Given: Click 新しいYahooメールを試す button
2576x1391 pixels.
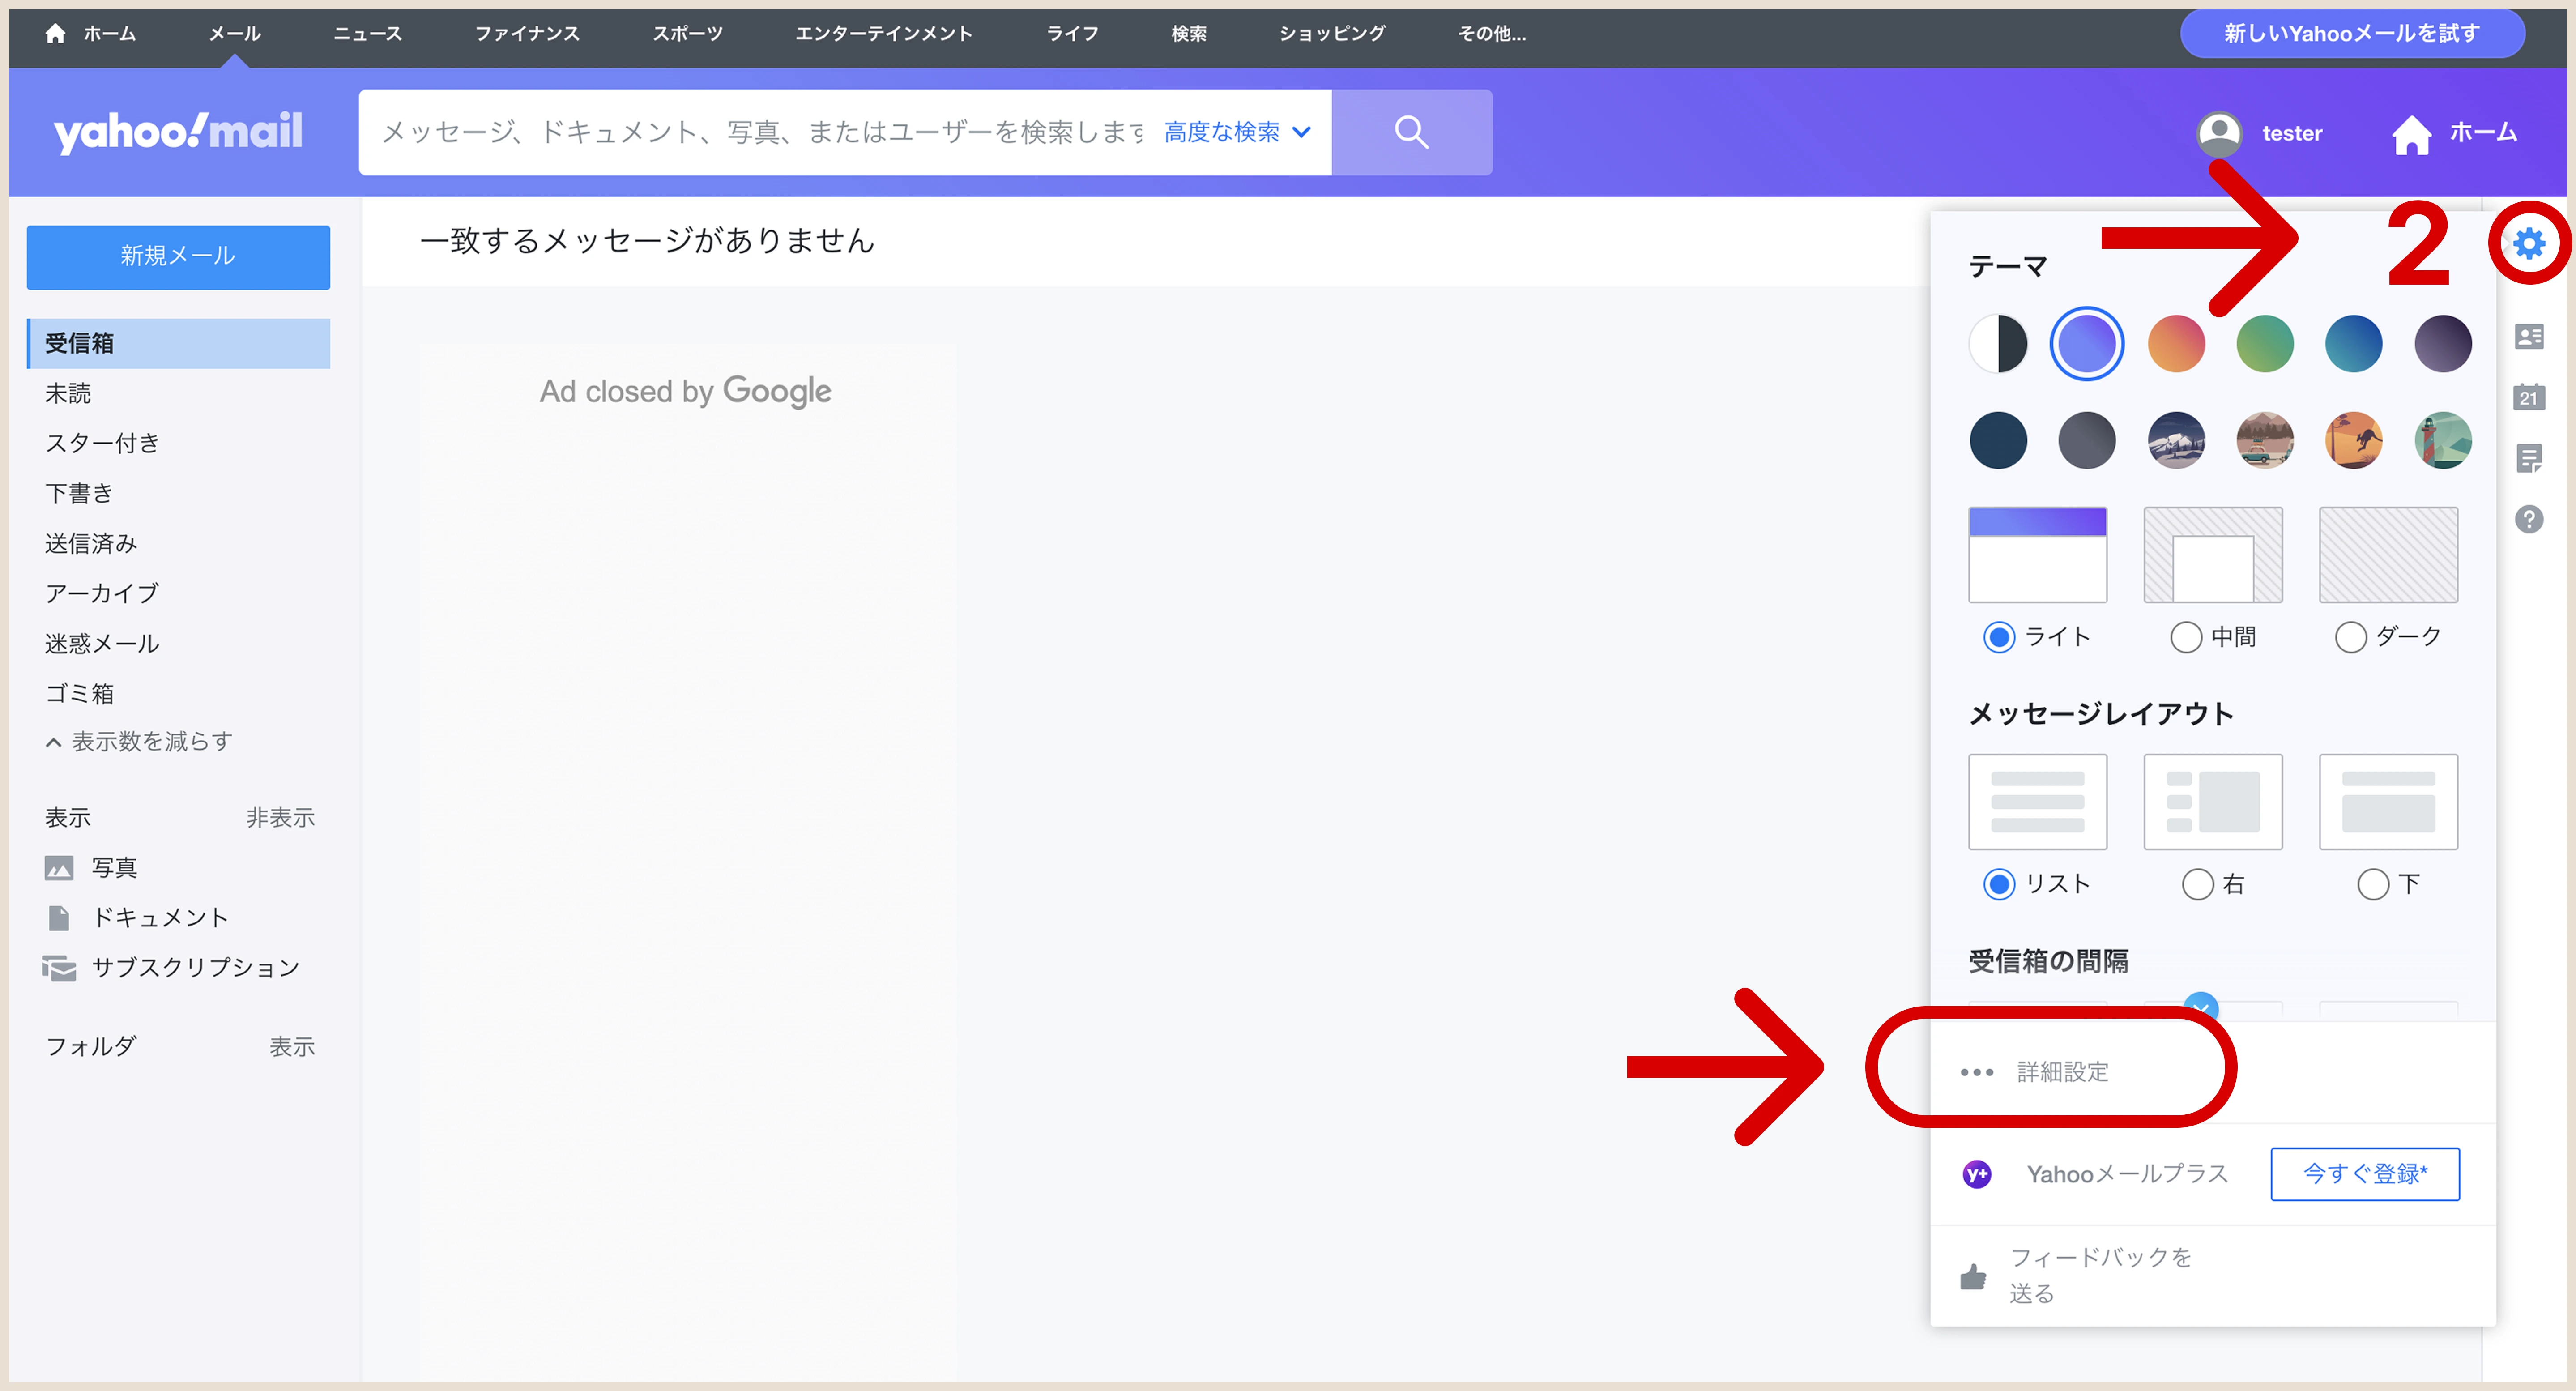Looking at the screenshot, I should pos(2352,33).
